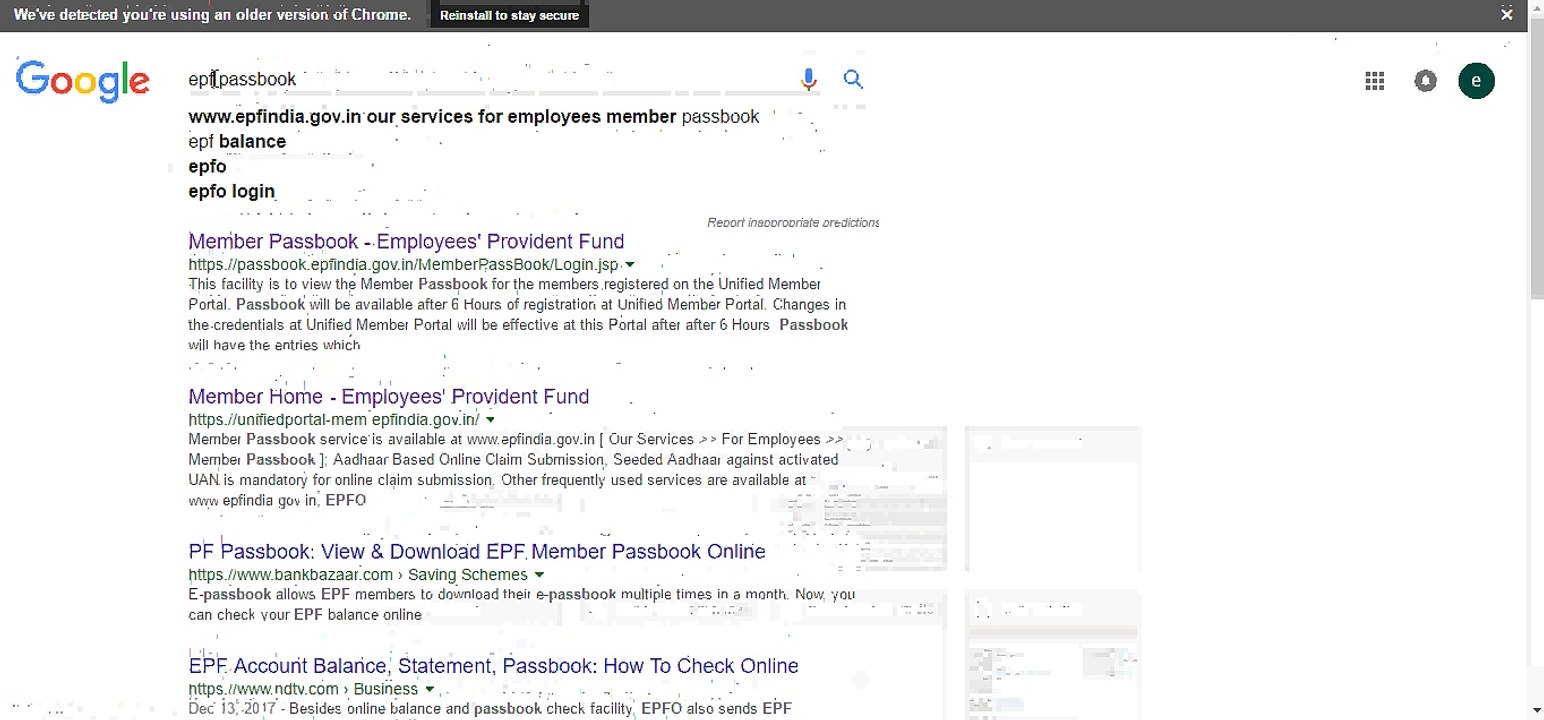Open Google notifications bell
Viewport: 1544px width, 720px height.
[x=1426, y=81]
